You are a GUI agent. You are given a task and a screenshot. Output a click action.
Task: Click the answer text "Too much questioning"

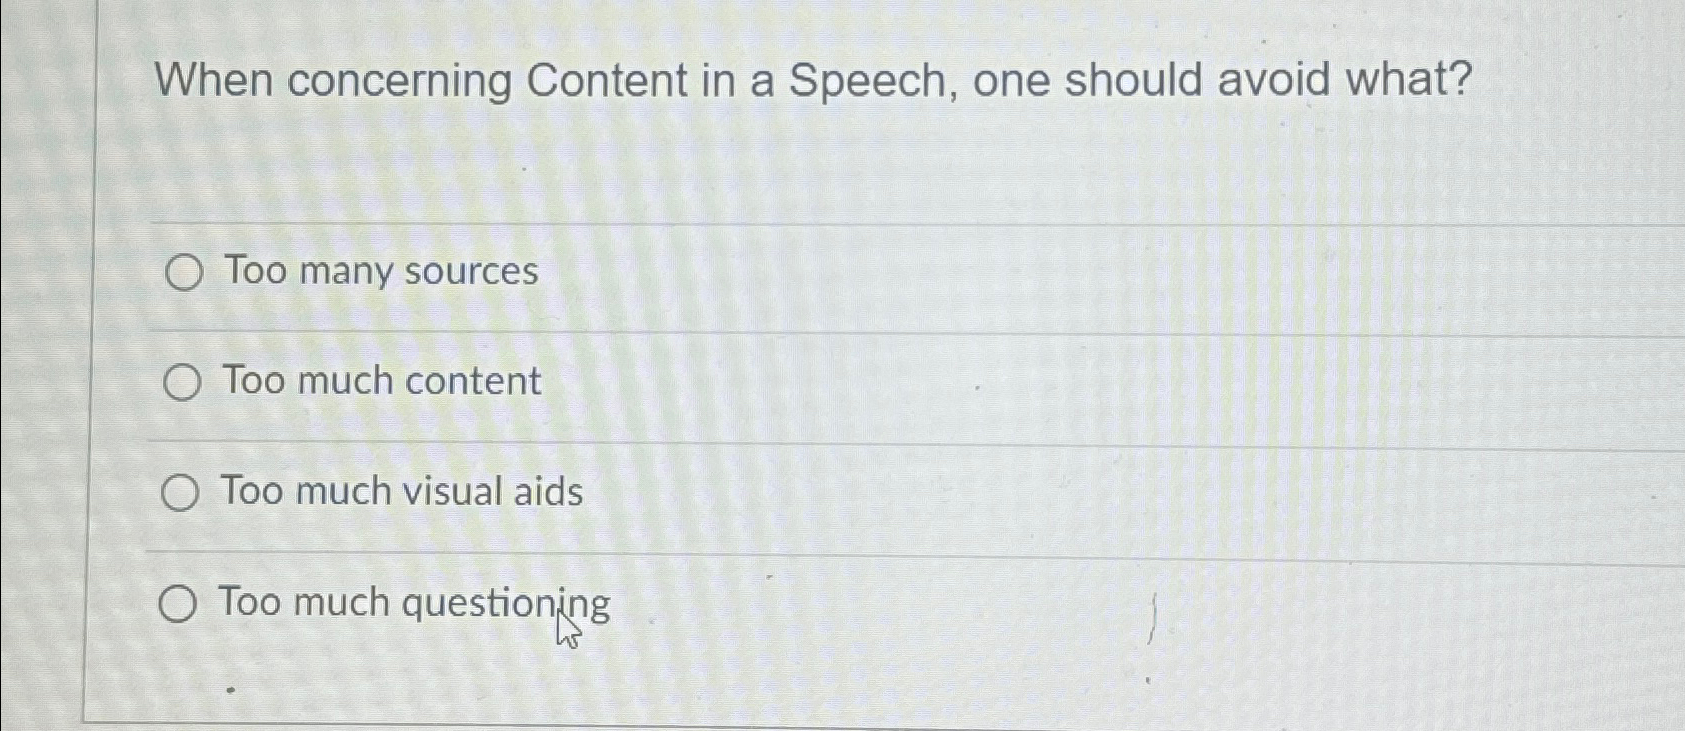(x=415, y=601)
